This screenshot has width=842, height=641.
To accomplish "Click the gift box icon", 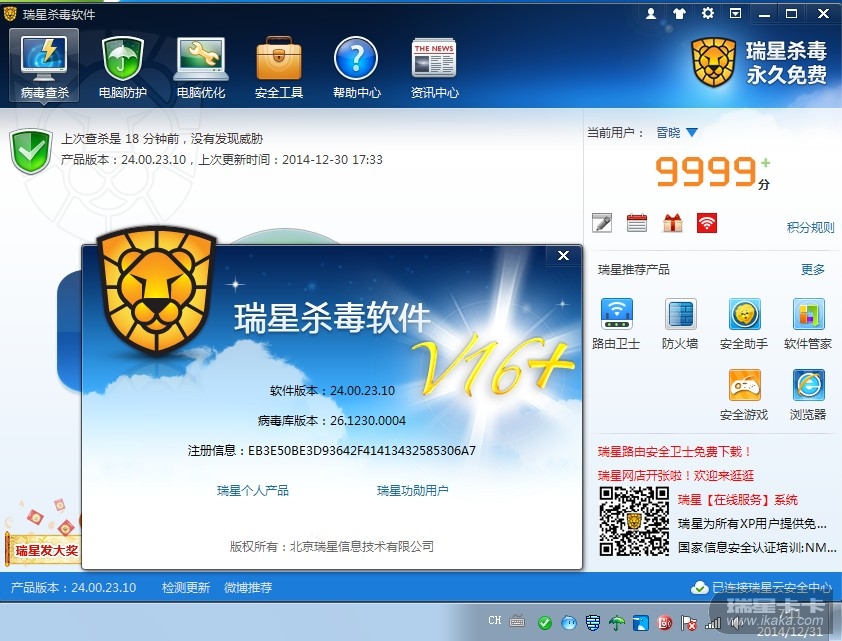I will pyautogui.click(x=672, y=222).
